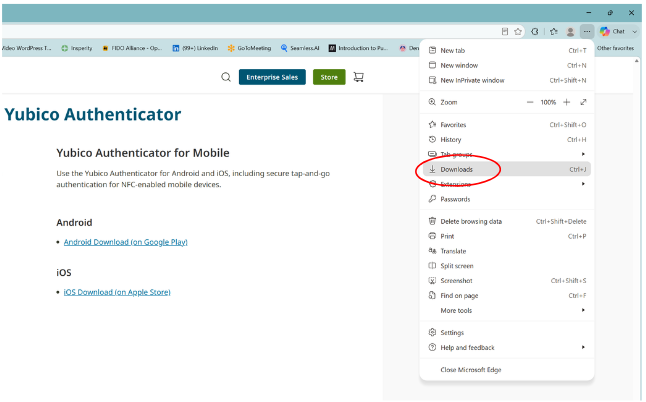Image resolution: width=646 pixels, height=402 pixels.
Task: Expand the More tools submenu
Action: tap(507, 311)
